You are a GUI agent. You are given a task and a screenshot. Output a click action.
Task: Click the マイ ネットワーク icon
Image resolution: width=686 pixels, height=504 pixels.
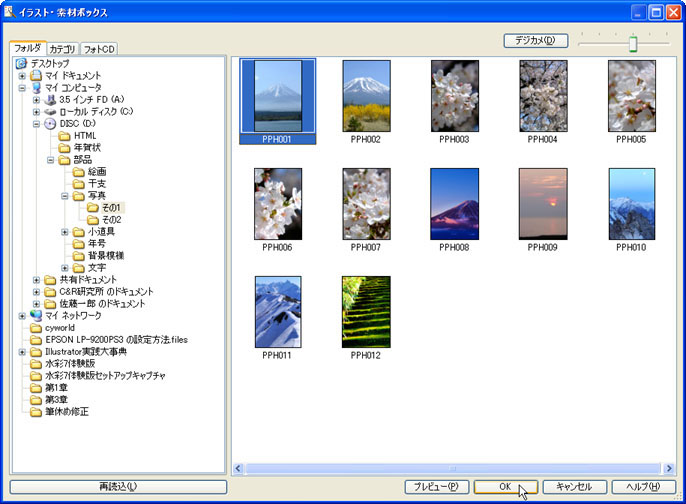point(36,316)
